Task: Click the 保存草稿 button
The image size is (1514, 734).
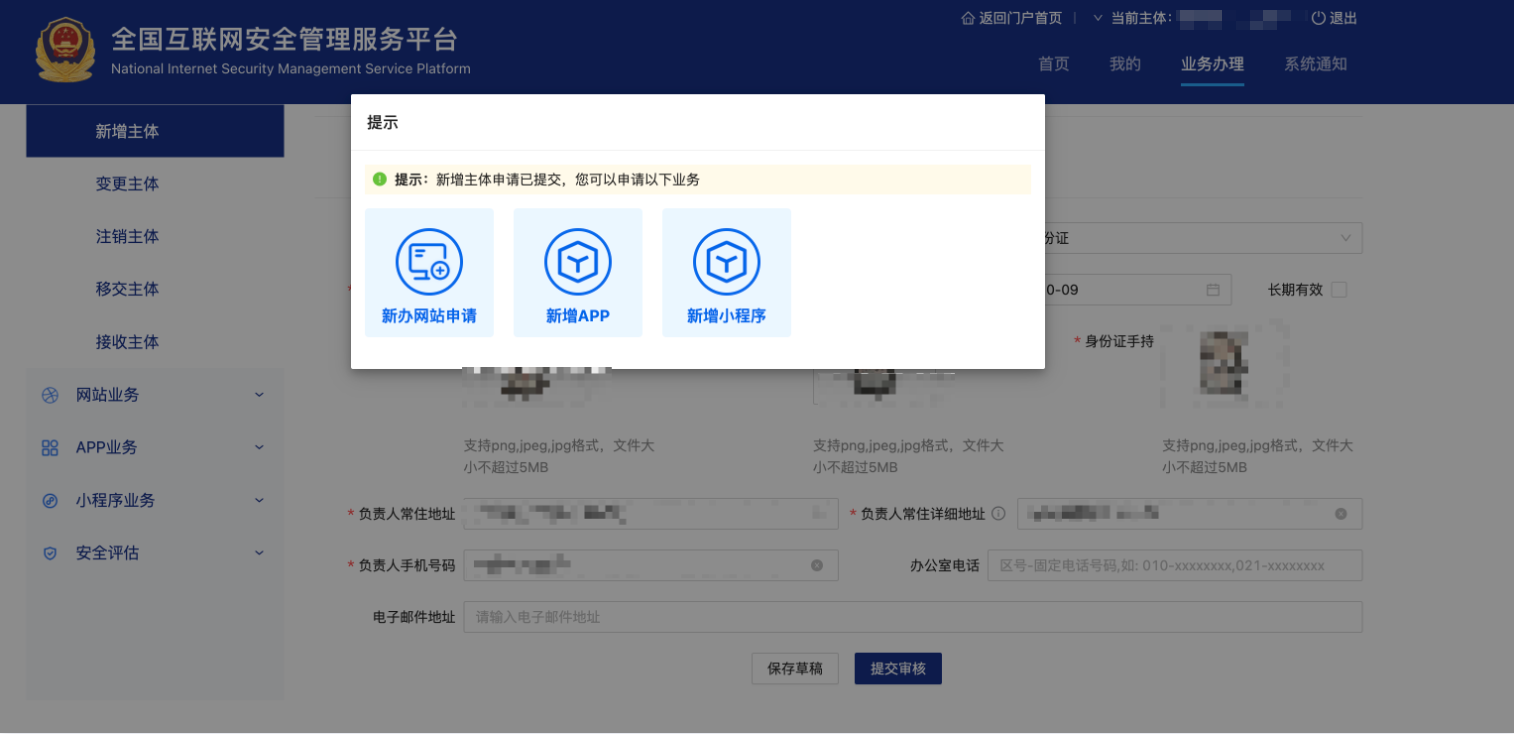Action: 794,668
